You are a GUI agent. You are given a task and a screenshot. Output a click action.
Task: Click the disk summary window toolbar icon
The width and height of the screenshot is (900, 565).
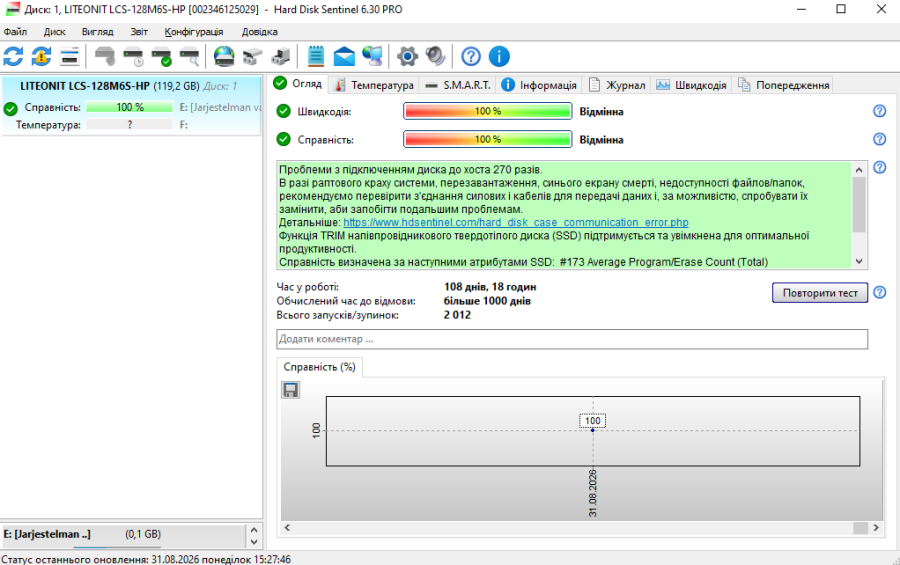click(69, 56)
